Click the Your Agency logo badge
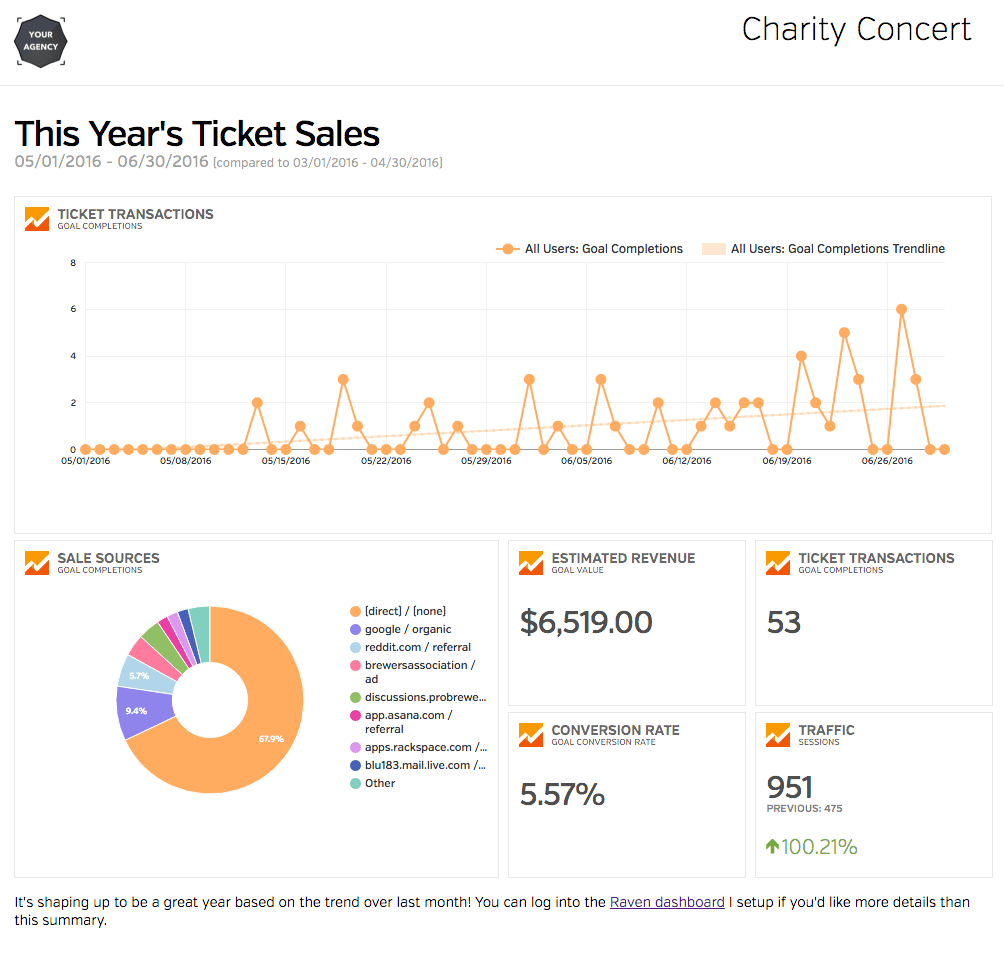This screenshot has width=1004, height=953. coord(40,41)
